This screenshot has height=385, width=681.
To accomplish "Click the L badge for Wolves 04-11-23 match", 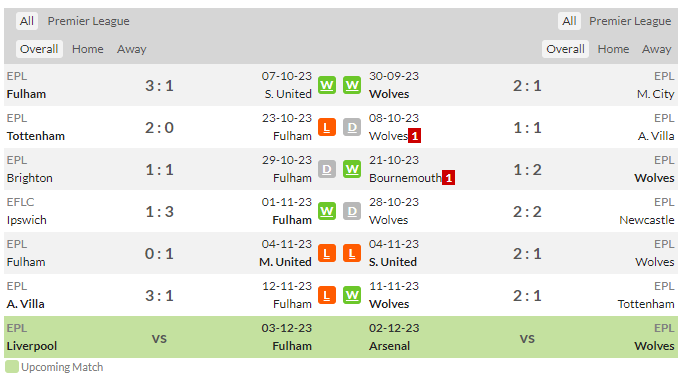I will click(352, 253).
